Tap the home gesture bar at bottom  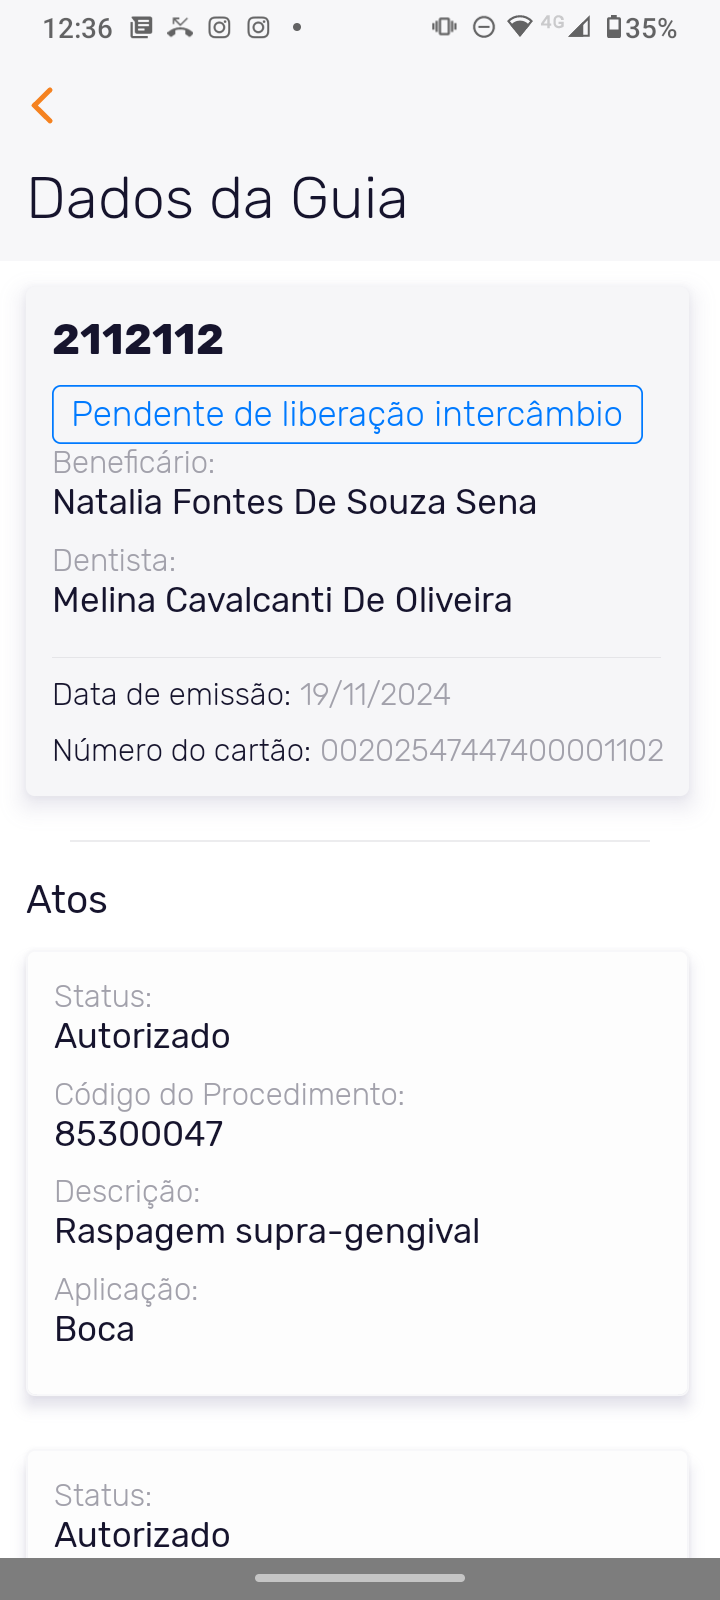pyautogui.click(x=360, y=1578)
